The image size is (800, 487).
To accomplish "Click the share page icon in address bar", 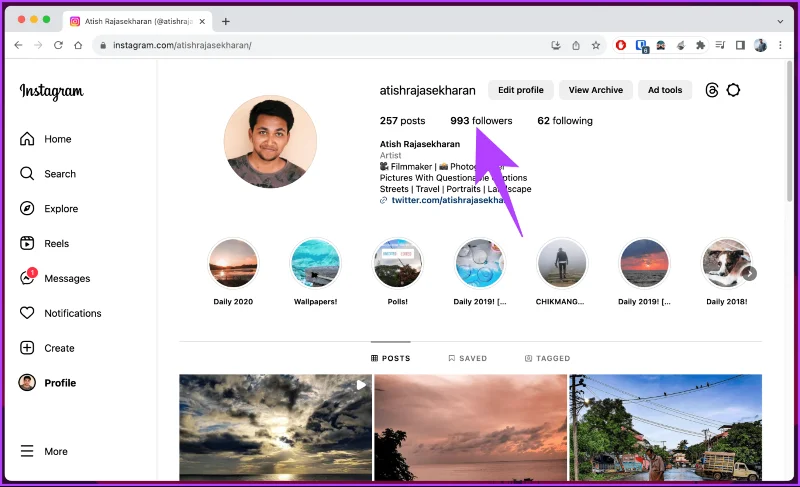I will coord(576,45).
